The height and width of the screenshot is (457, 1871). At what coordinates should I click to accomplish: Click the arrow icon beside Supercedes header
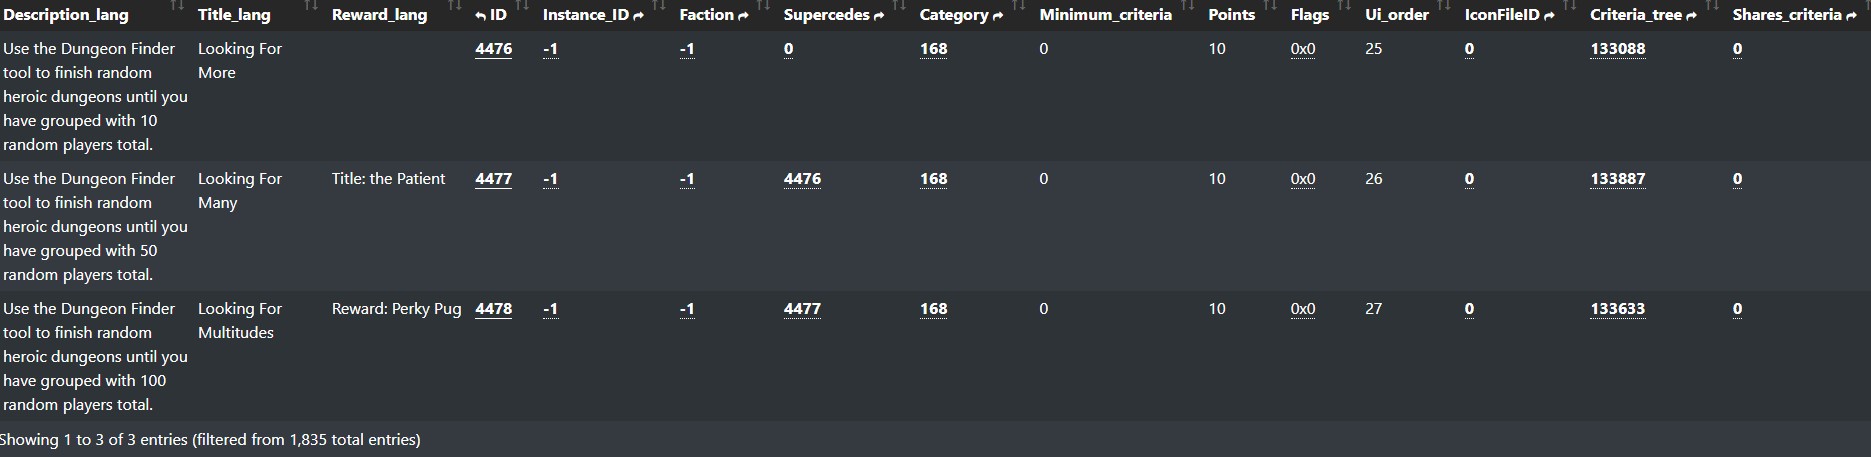tap(878, 16)
